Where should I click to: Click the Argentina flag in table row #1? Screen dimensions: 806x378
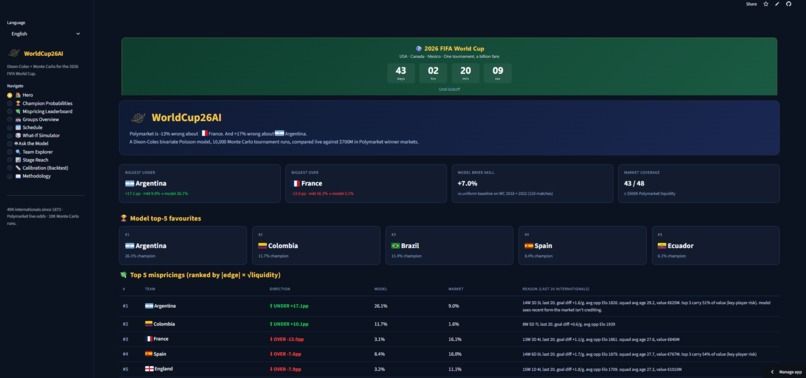tap(149, 306)
